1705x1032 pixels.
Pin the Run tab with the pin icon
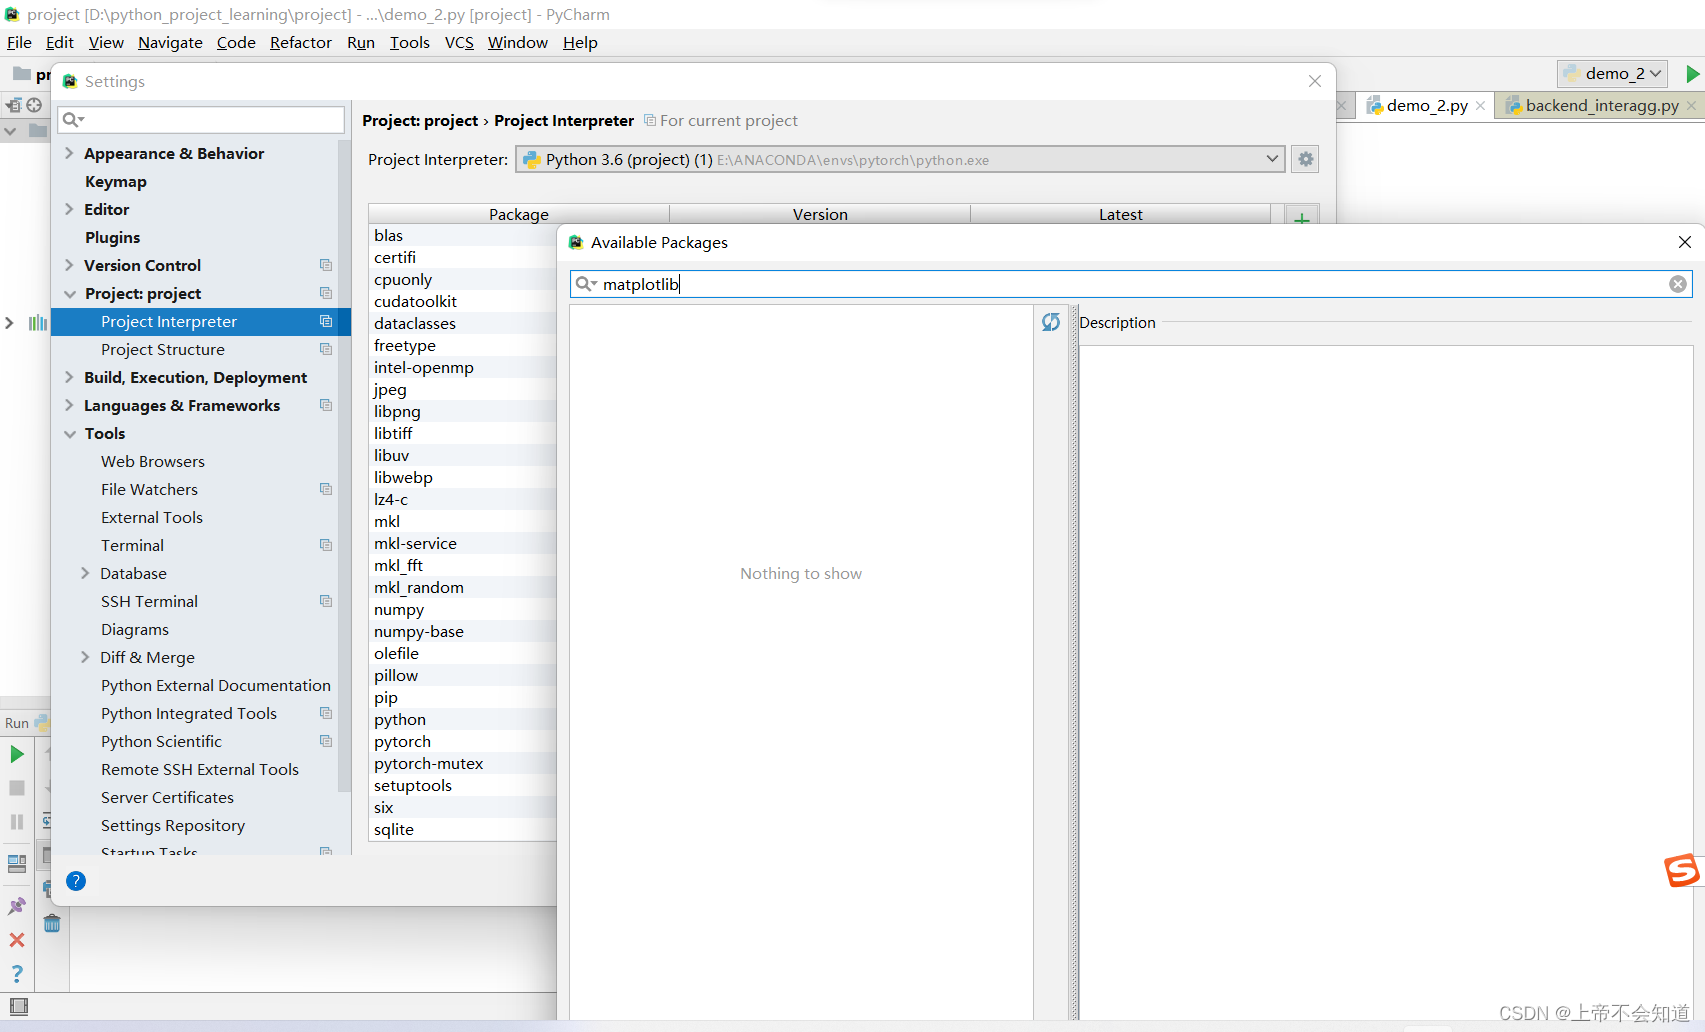pos(17,906)
